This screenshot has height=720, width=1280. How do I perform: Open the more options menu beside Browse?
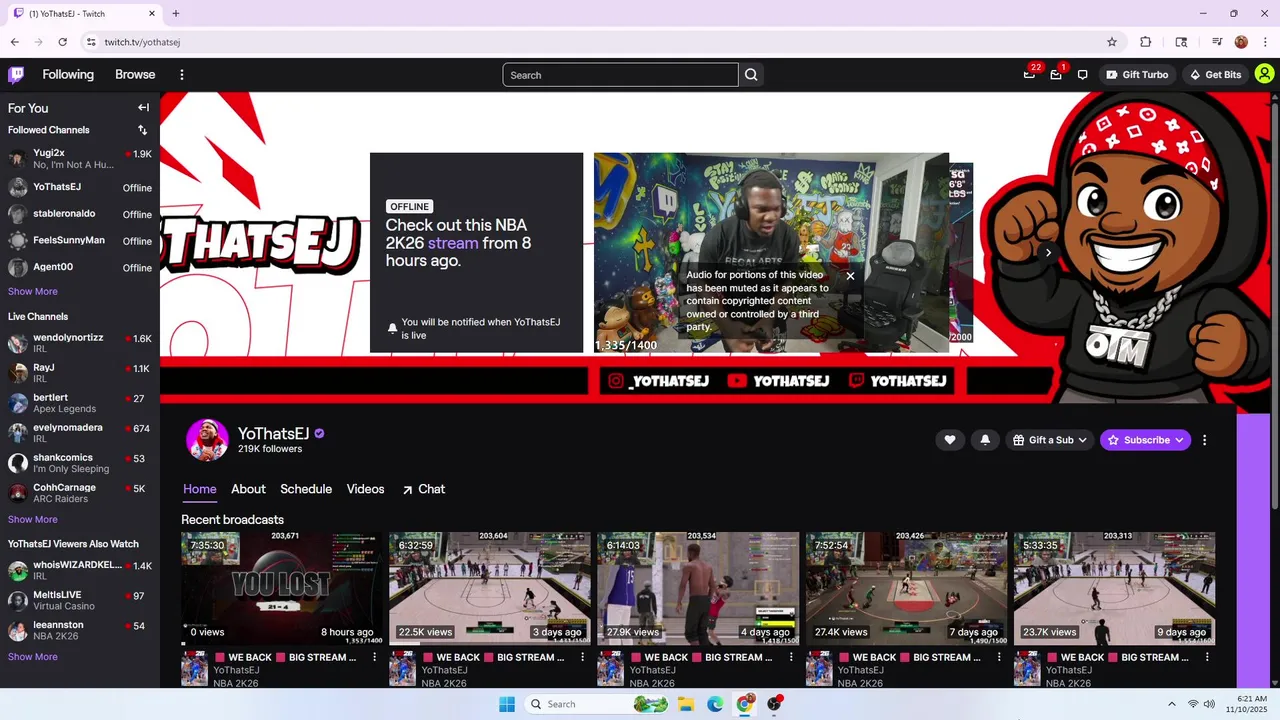coord(182,75)
